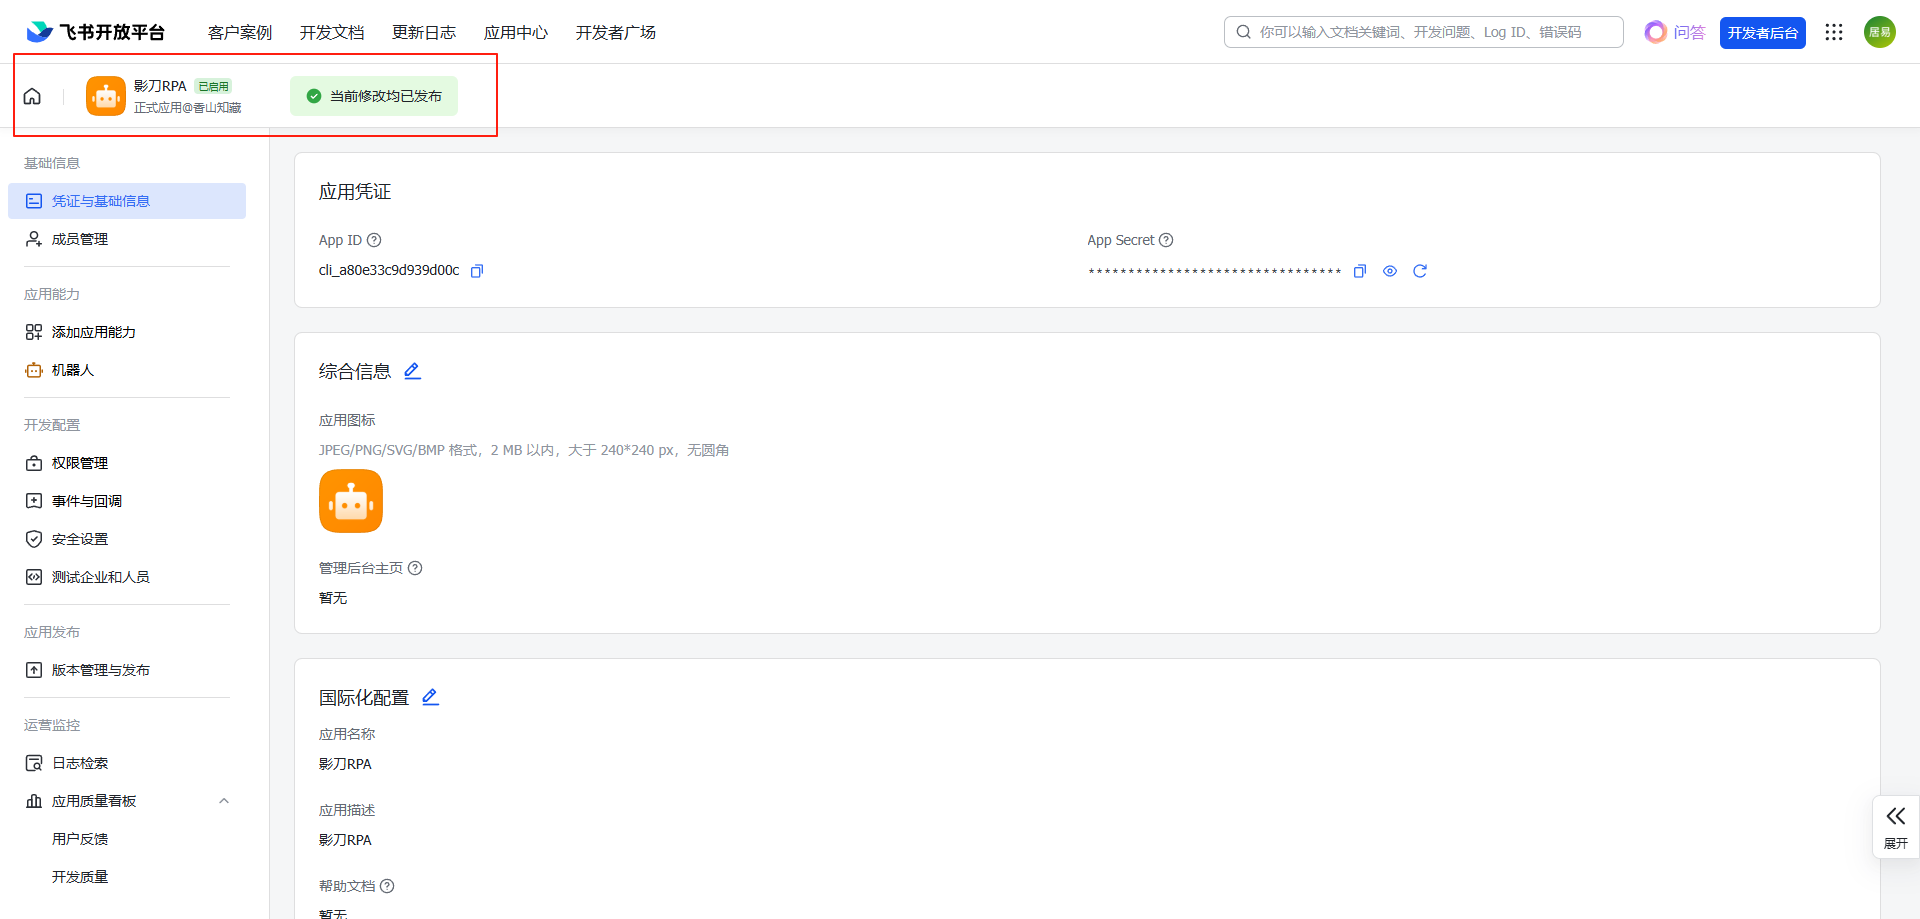Expand the side panel via 展开

[1895, 826]
